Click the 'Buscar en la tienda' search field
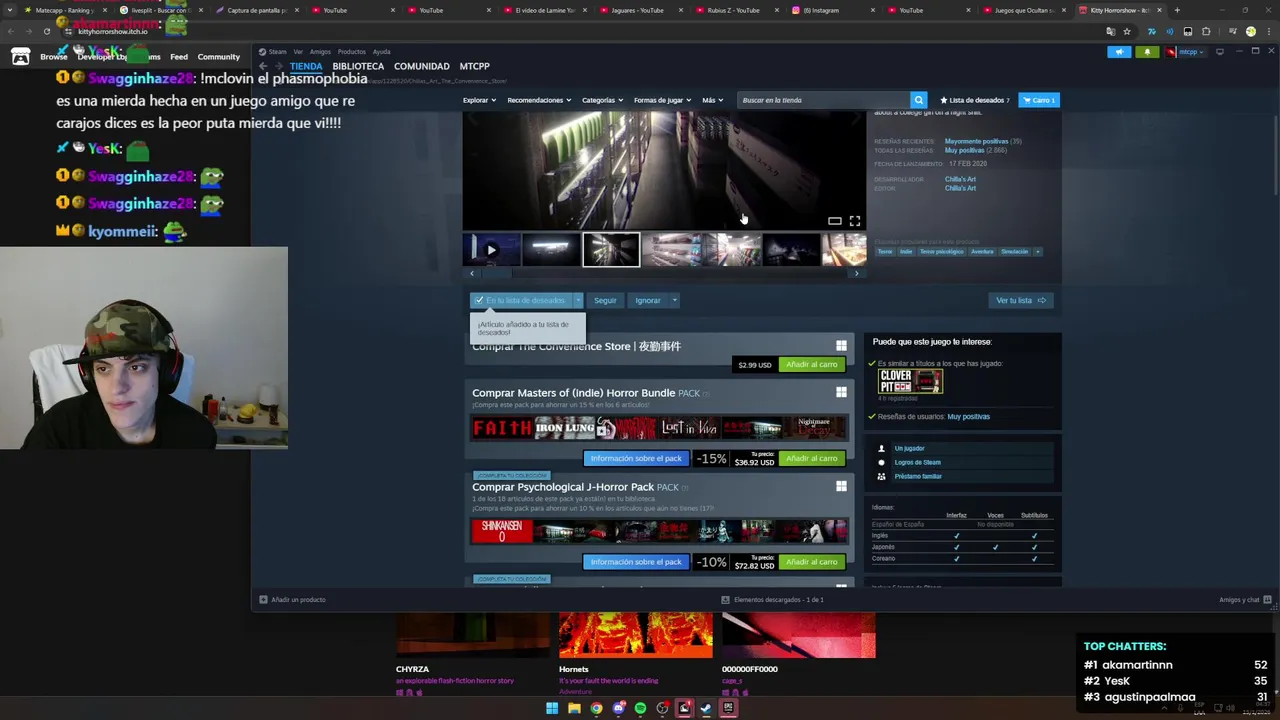Image resolution: width=1280 pixels, height=720 pixels. (824, 100)
